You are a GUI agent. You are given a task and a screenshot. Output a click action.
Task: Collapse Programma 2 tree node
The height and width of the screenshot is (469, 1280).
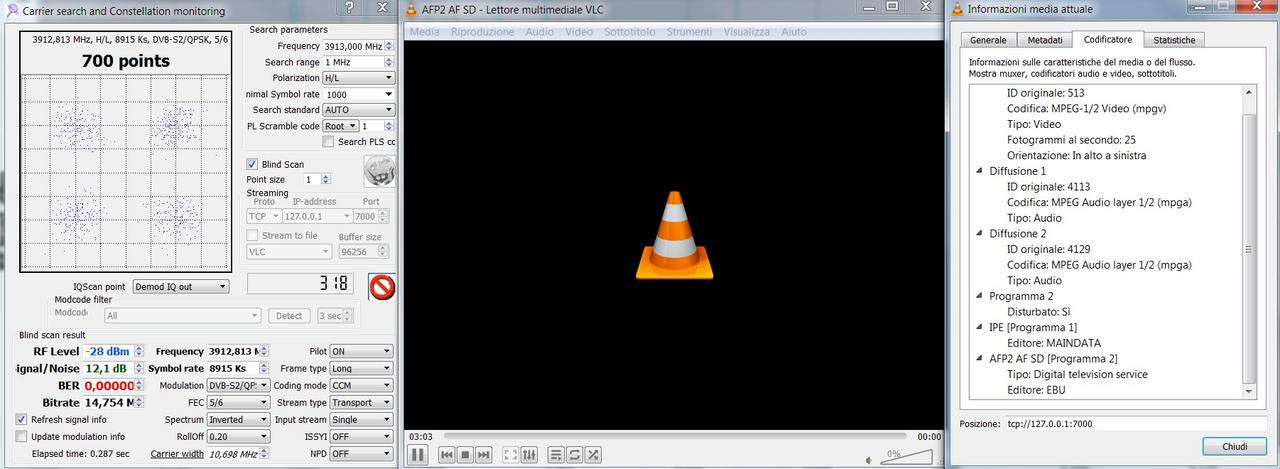979,296
